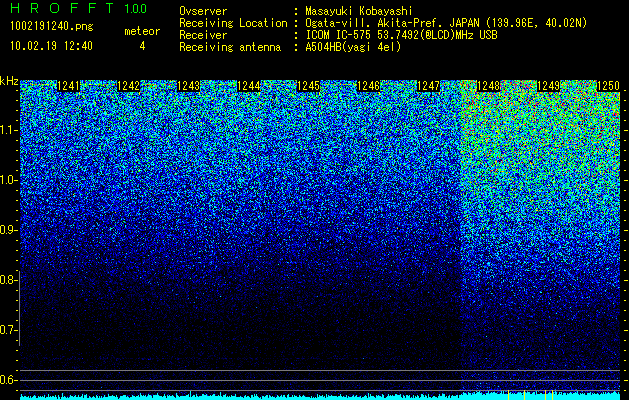The height and width of the screenshot is (400, 629).
Task: Click the meteor count value 4
Action: click(x=142, y=46)
